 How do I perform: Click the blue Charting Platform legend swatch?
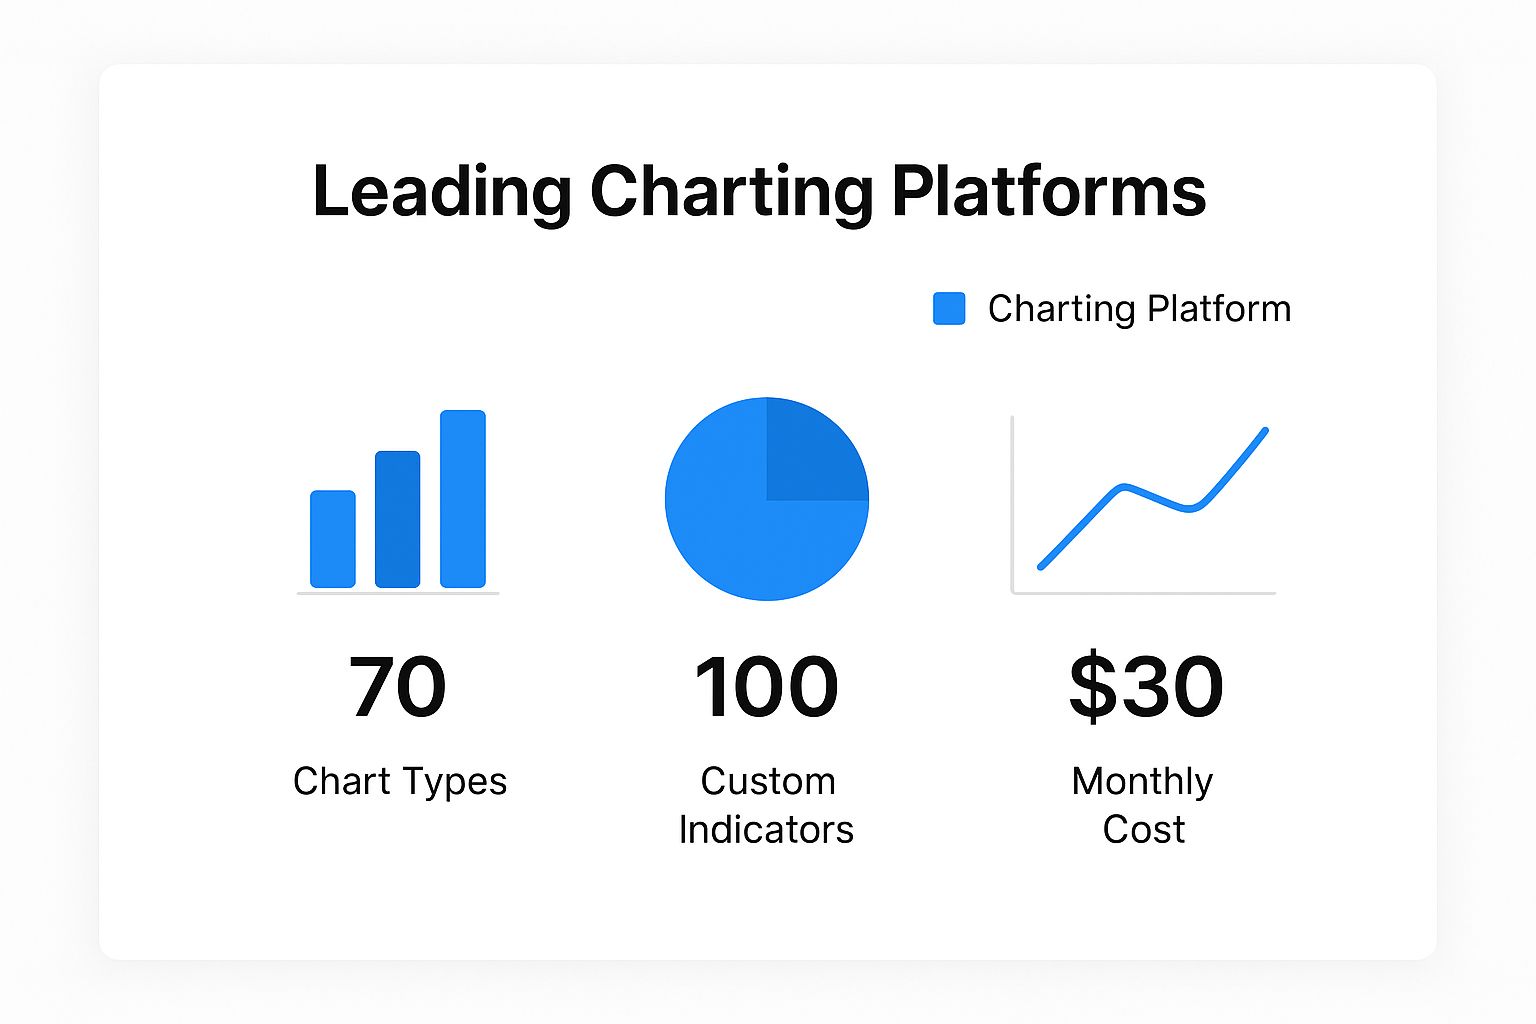pos(949,309)
